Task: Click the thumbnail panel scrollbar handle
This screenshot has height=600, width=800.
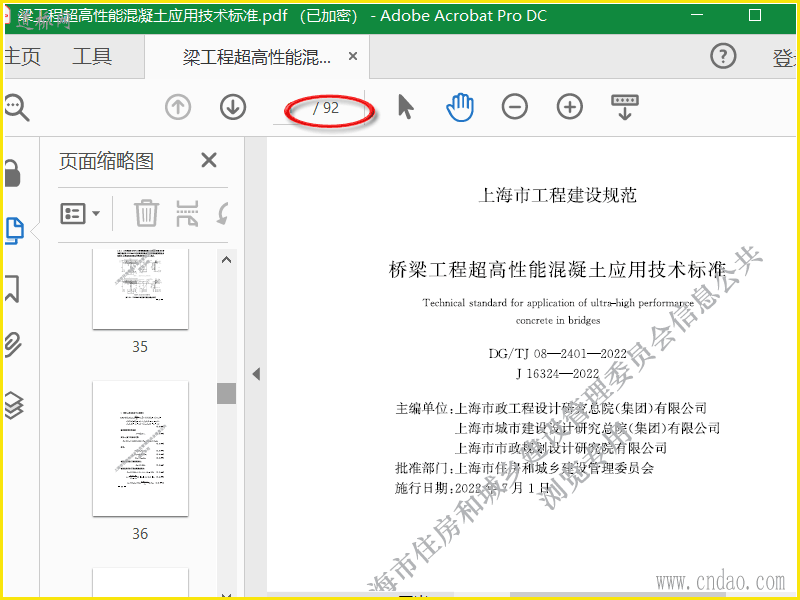Action: (x=227, y=393)
